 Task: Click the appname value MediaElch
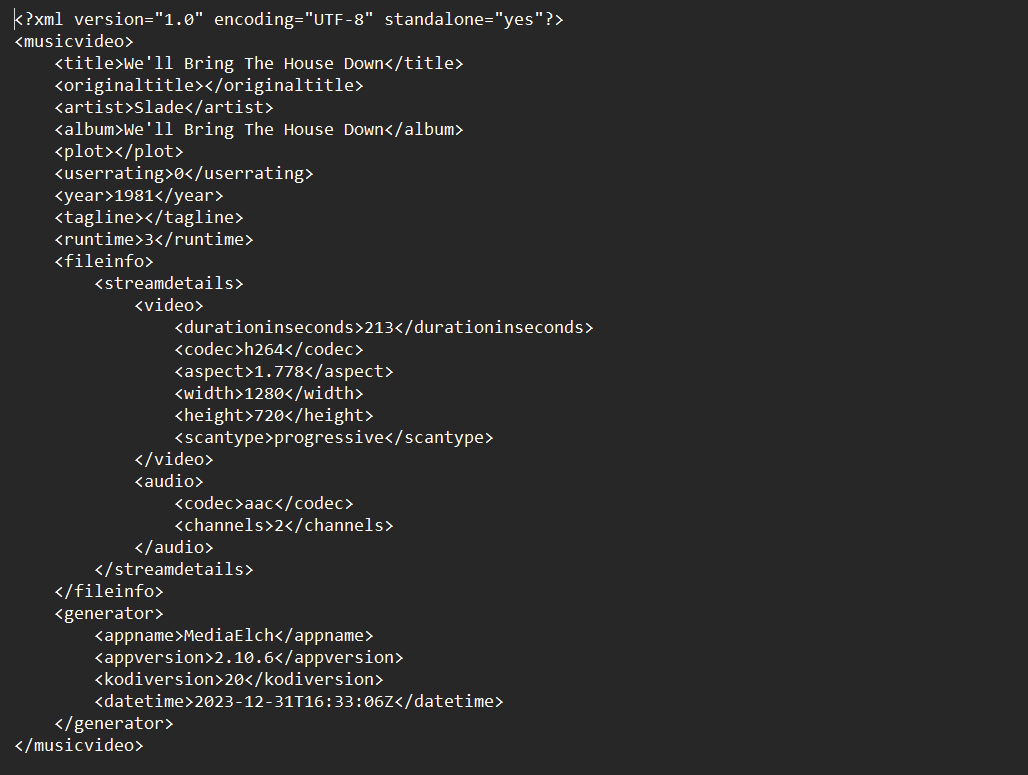tap(229, 635)
